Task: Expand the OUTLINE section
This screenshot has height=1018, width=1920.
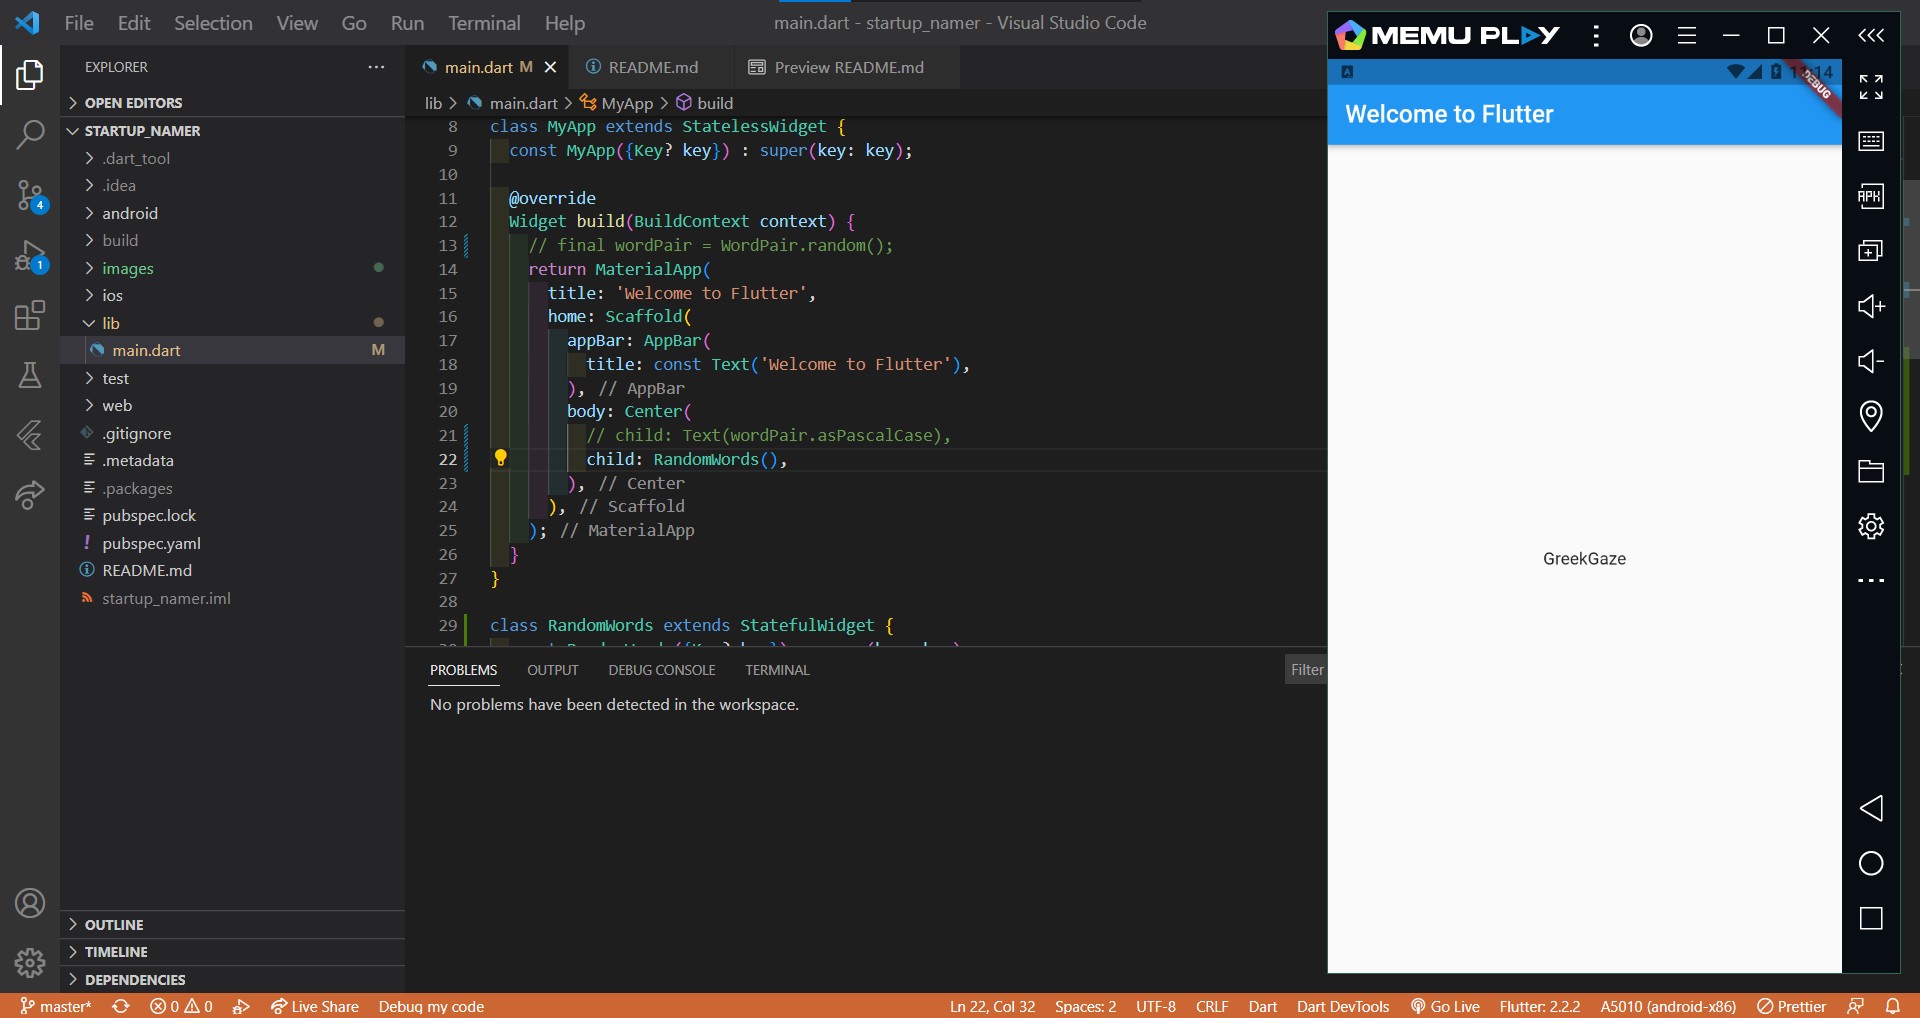Action: 232,925
